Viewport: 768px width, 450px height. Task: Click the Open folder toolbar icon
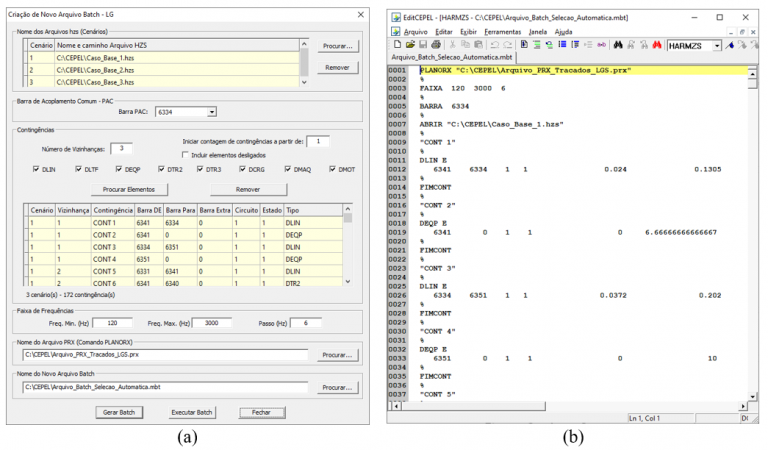409,45
